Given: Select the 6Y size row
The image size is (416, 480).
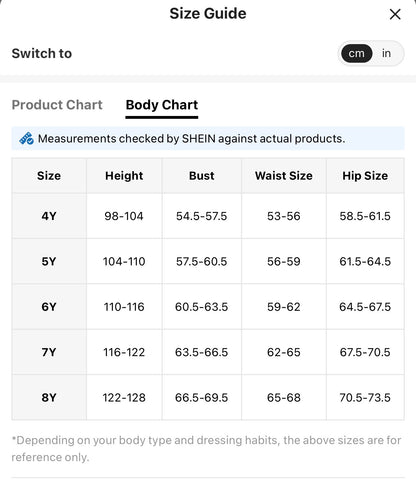Looking at the screenshot, I should [208, 307].
